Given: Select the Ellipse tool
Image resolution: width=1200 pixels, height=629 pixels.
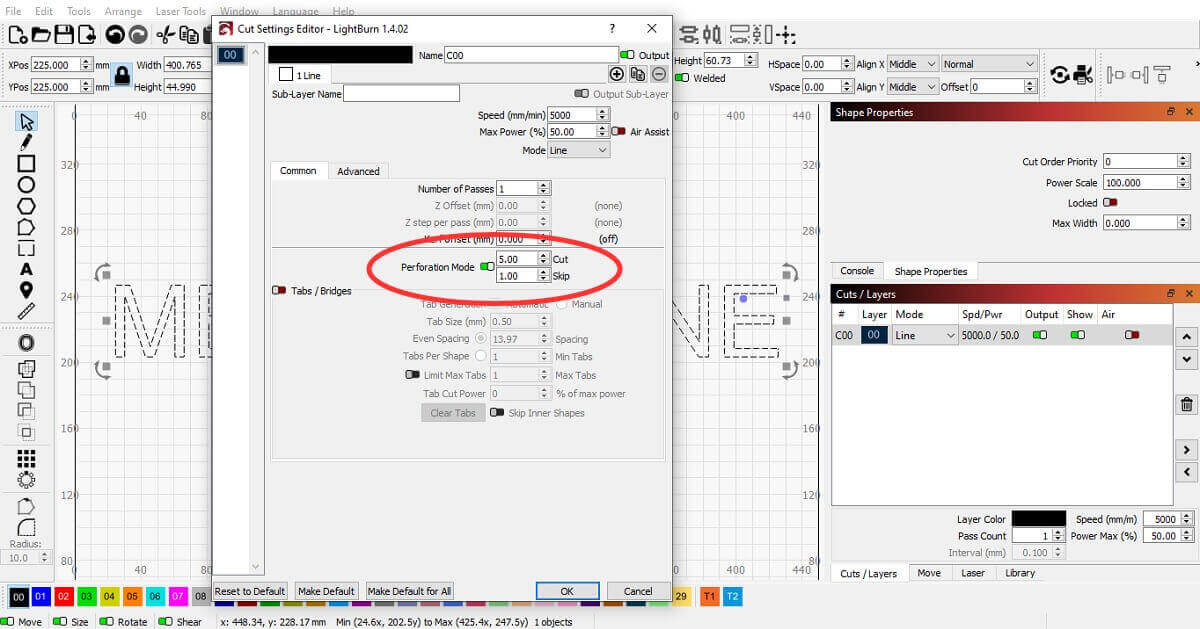Looking at the screenshot, I should [26, 184].
